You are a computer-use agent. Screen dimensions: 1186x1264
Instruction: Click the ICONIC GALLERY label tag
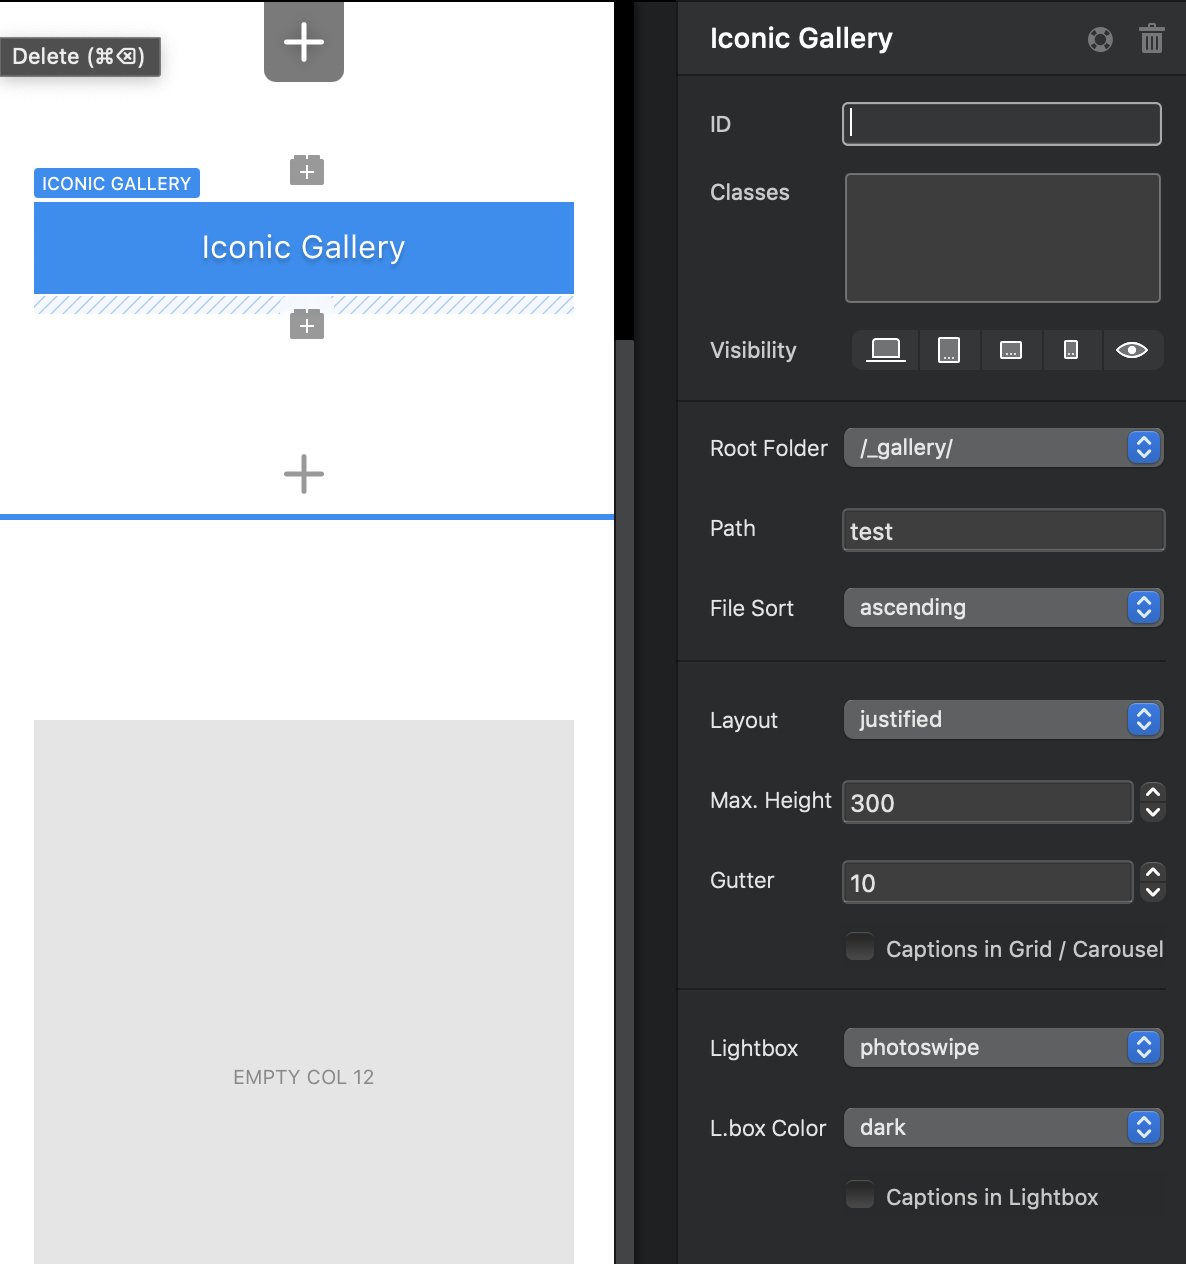pos(117,183)
